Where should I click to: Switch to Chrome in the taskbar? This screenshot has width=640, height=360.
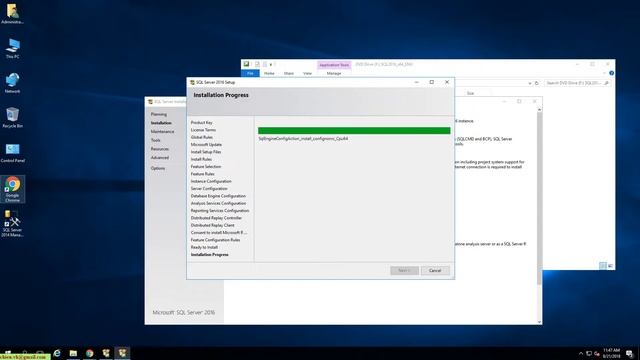pos(89,353)
